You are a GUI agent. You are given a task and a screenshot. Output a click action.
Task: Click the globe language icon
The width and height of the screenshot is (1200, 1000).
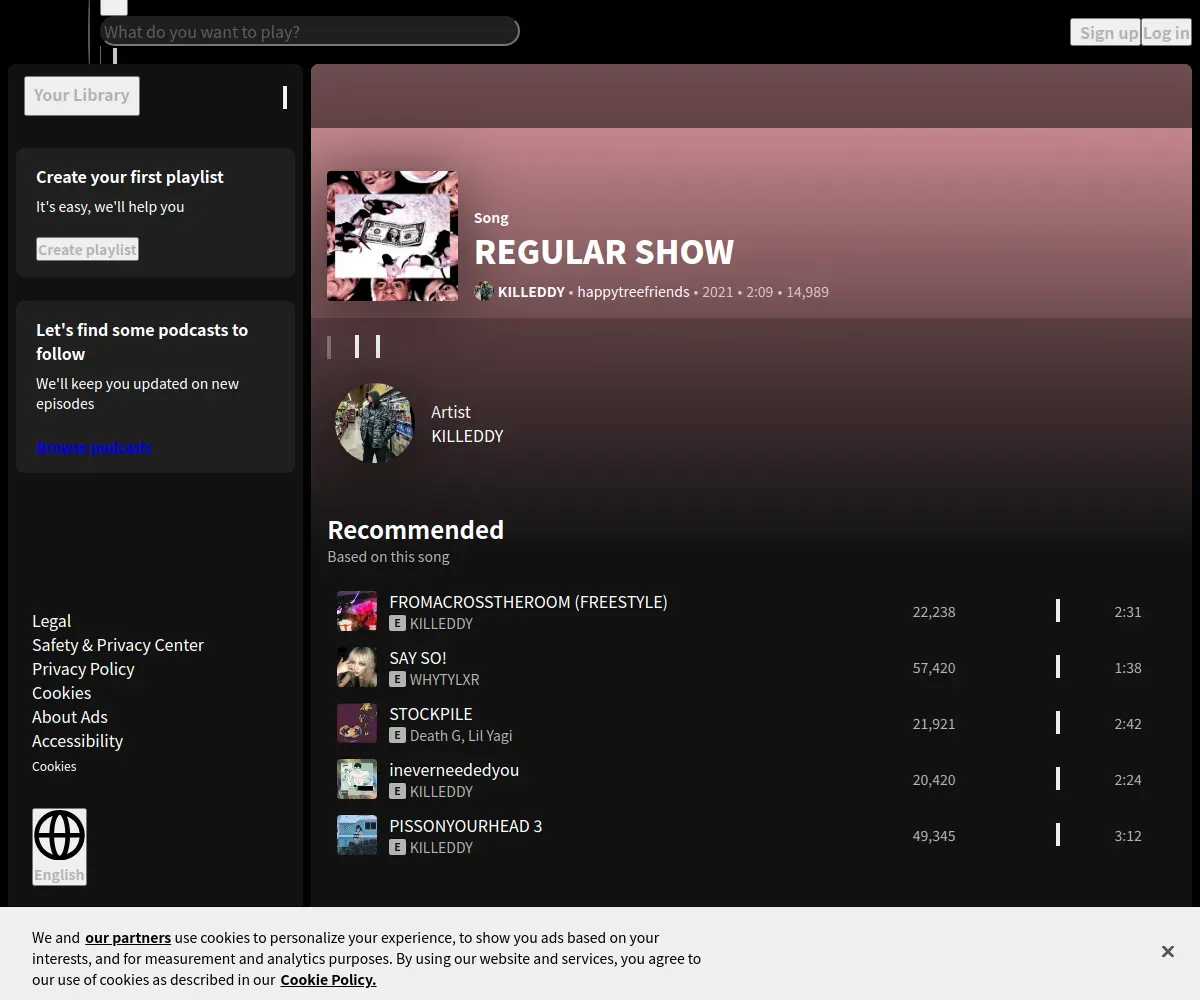tap(59, 835)
